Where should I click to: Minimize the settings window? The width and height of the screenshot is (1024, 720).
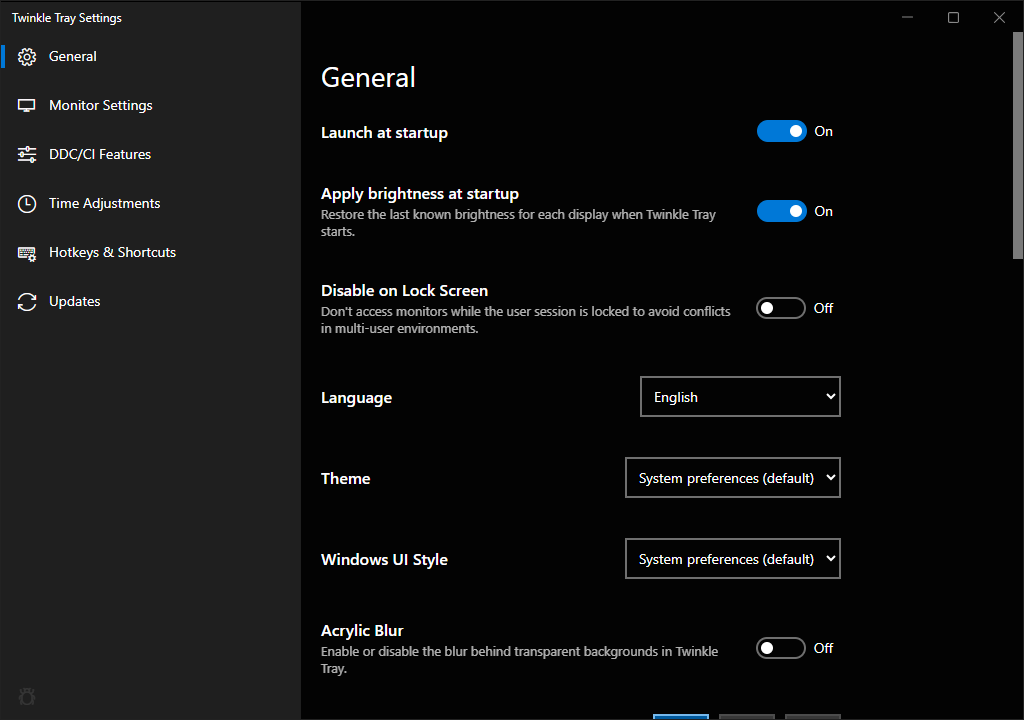[907, 17]
